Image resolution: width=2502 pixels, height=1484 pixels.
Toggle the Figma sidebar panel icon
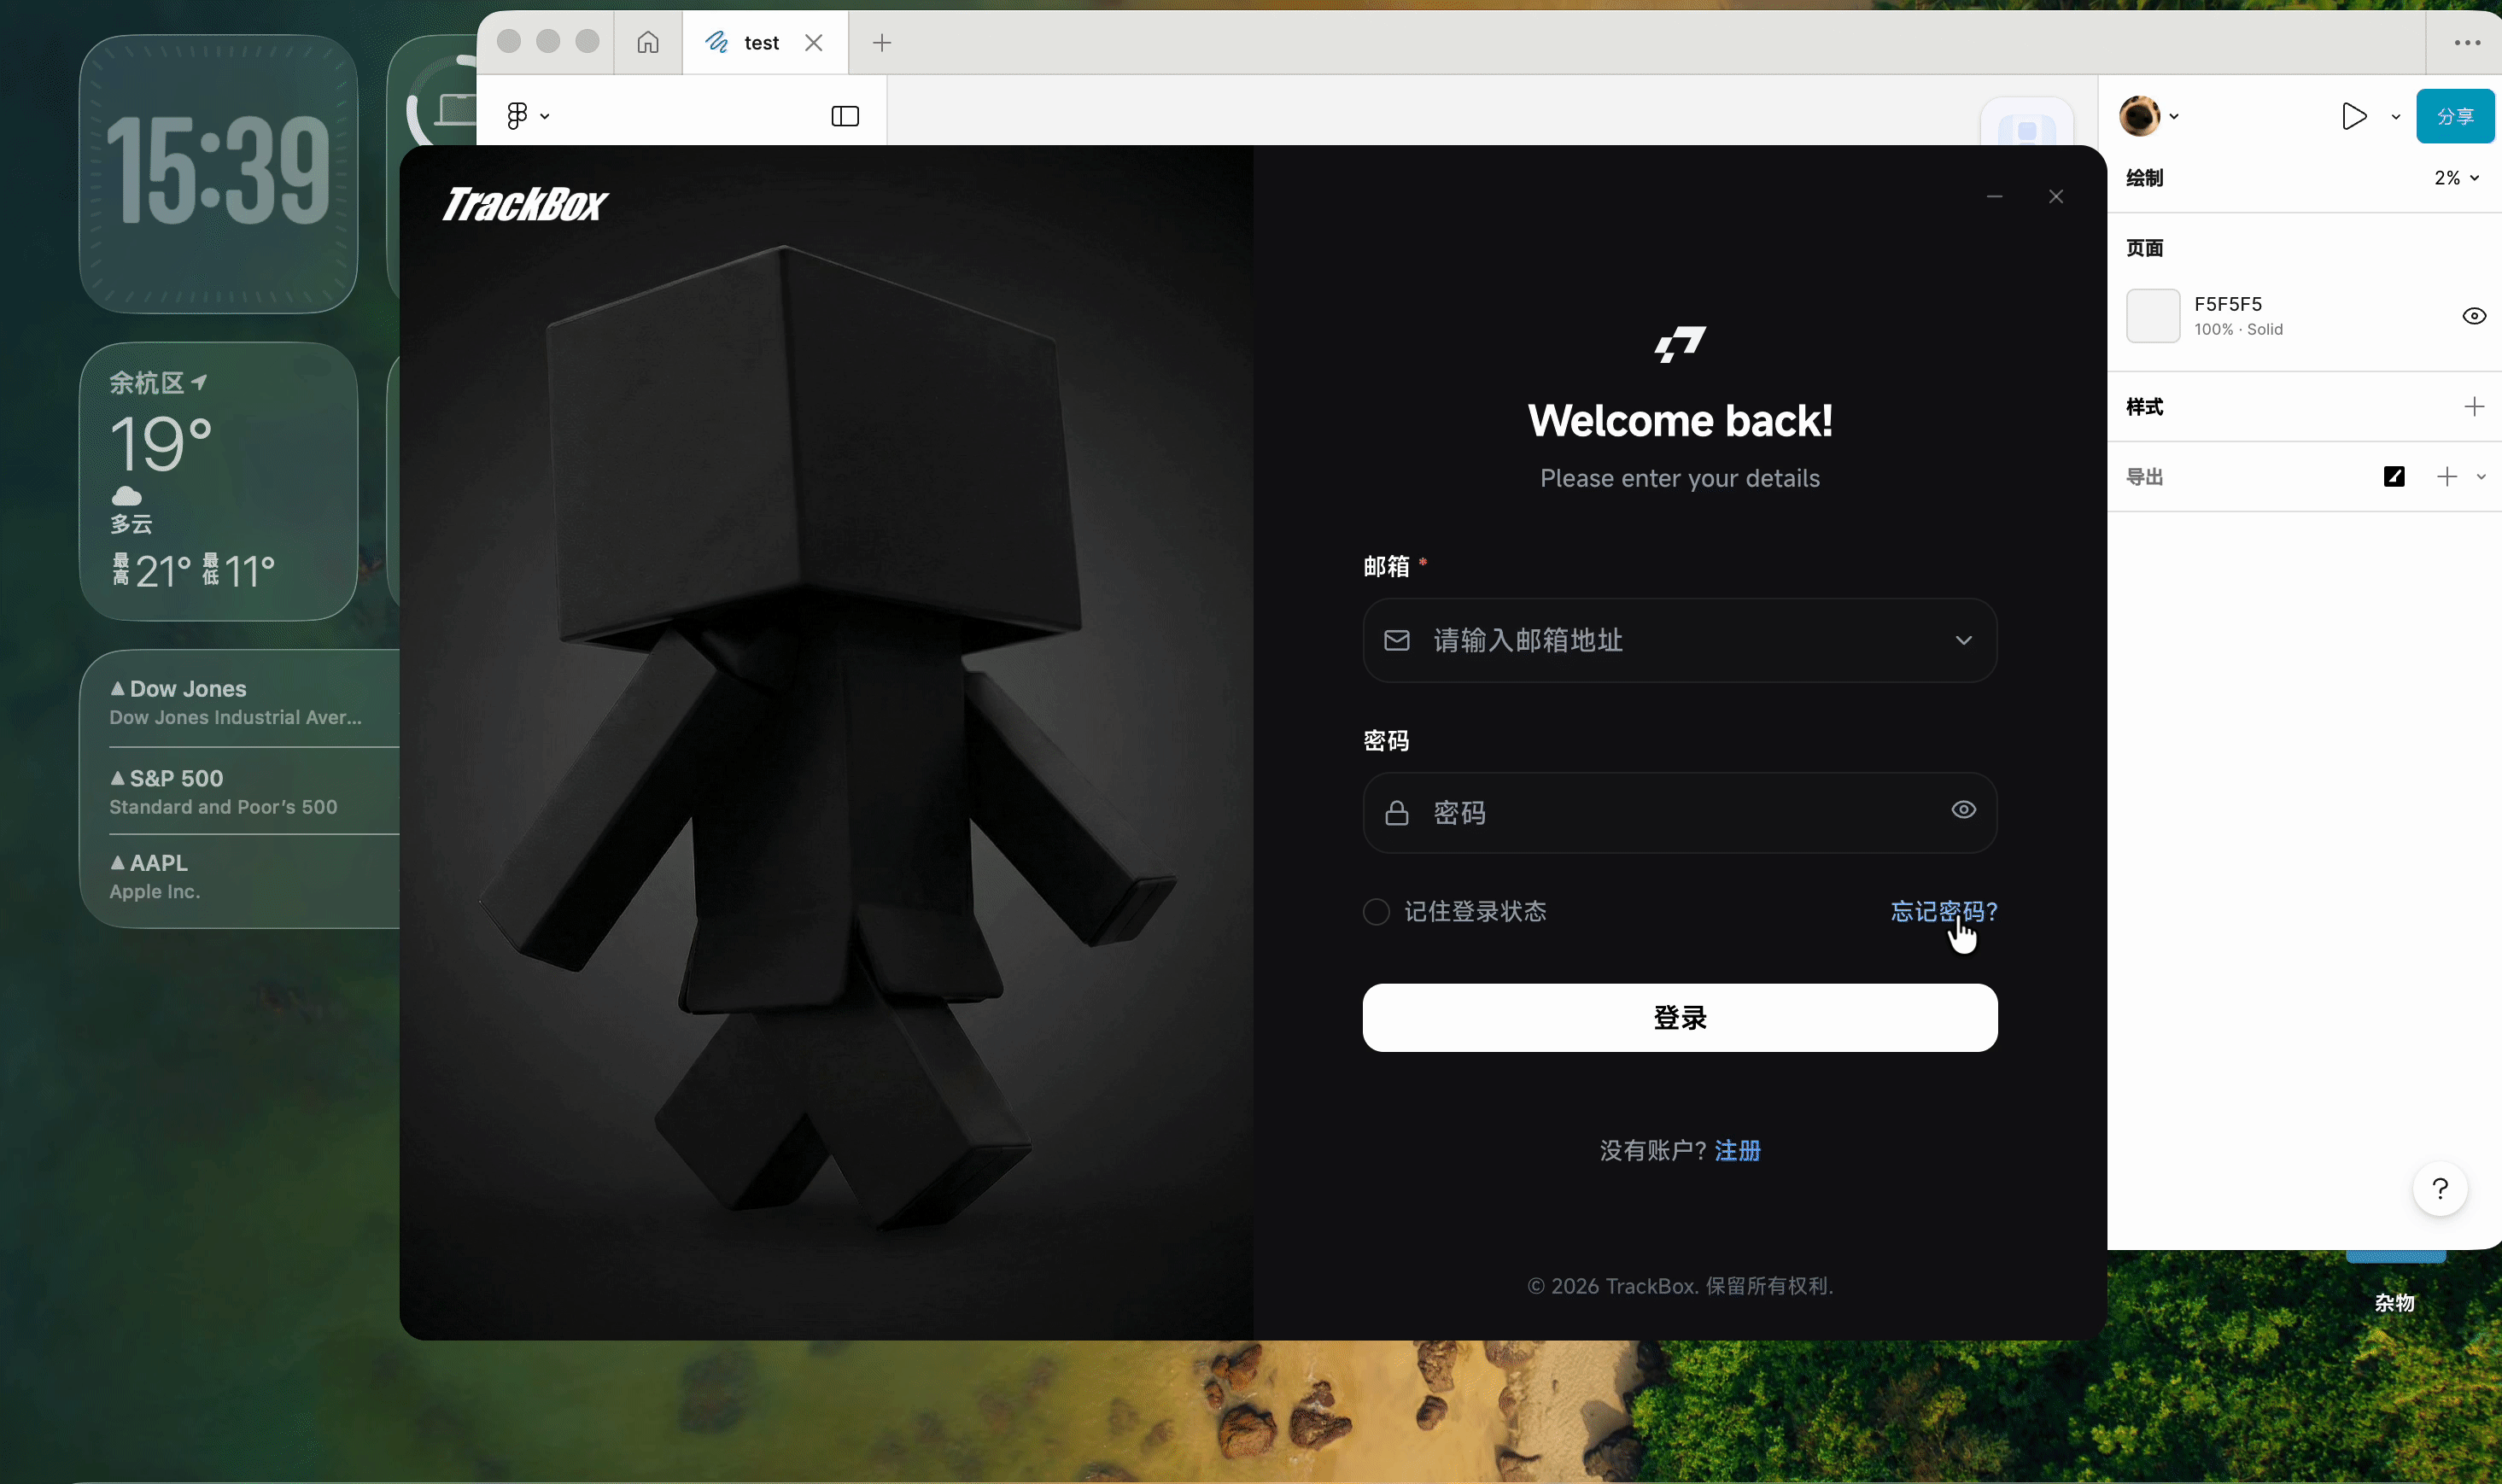point(845,116)
